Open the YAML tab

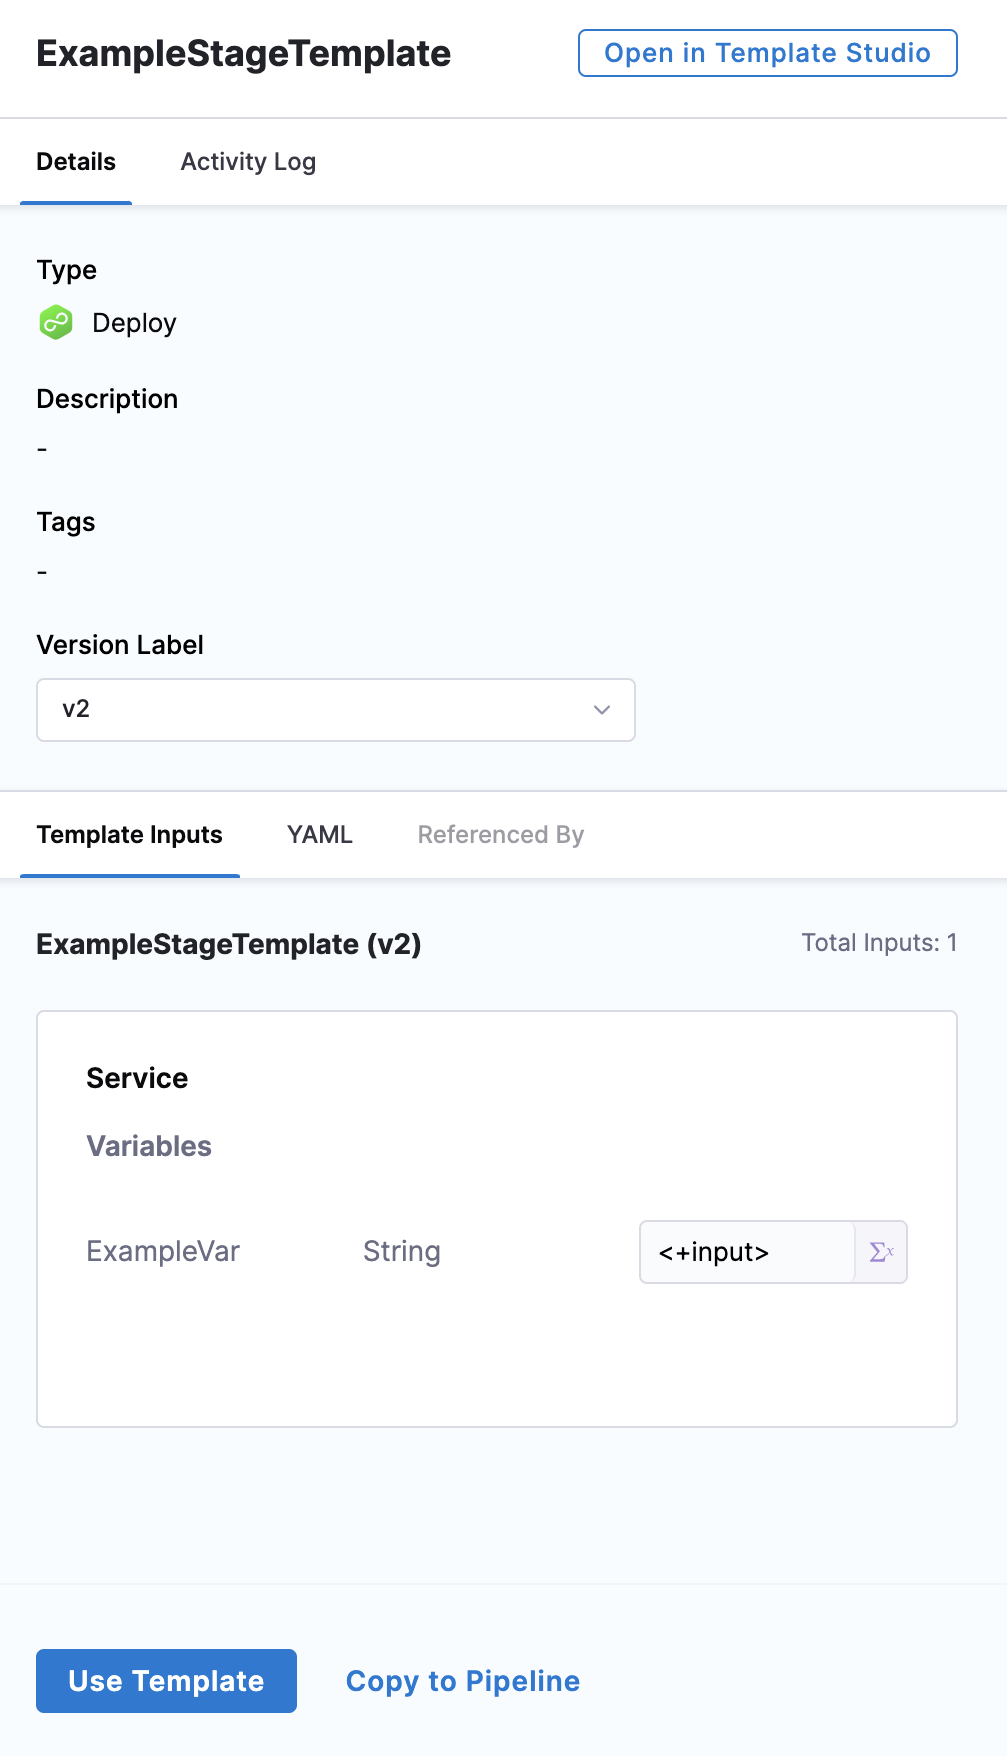coord(319,835)
